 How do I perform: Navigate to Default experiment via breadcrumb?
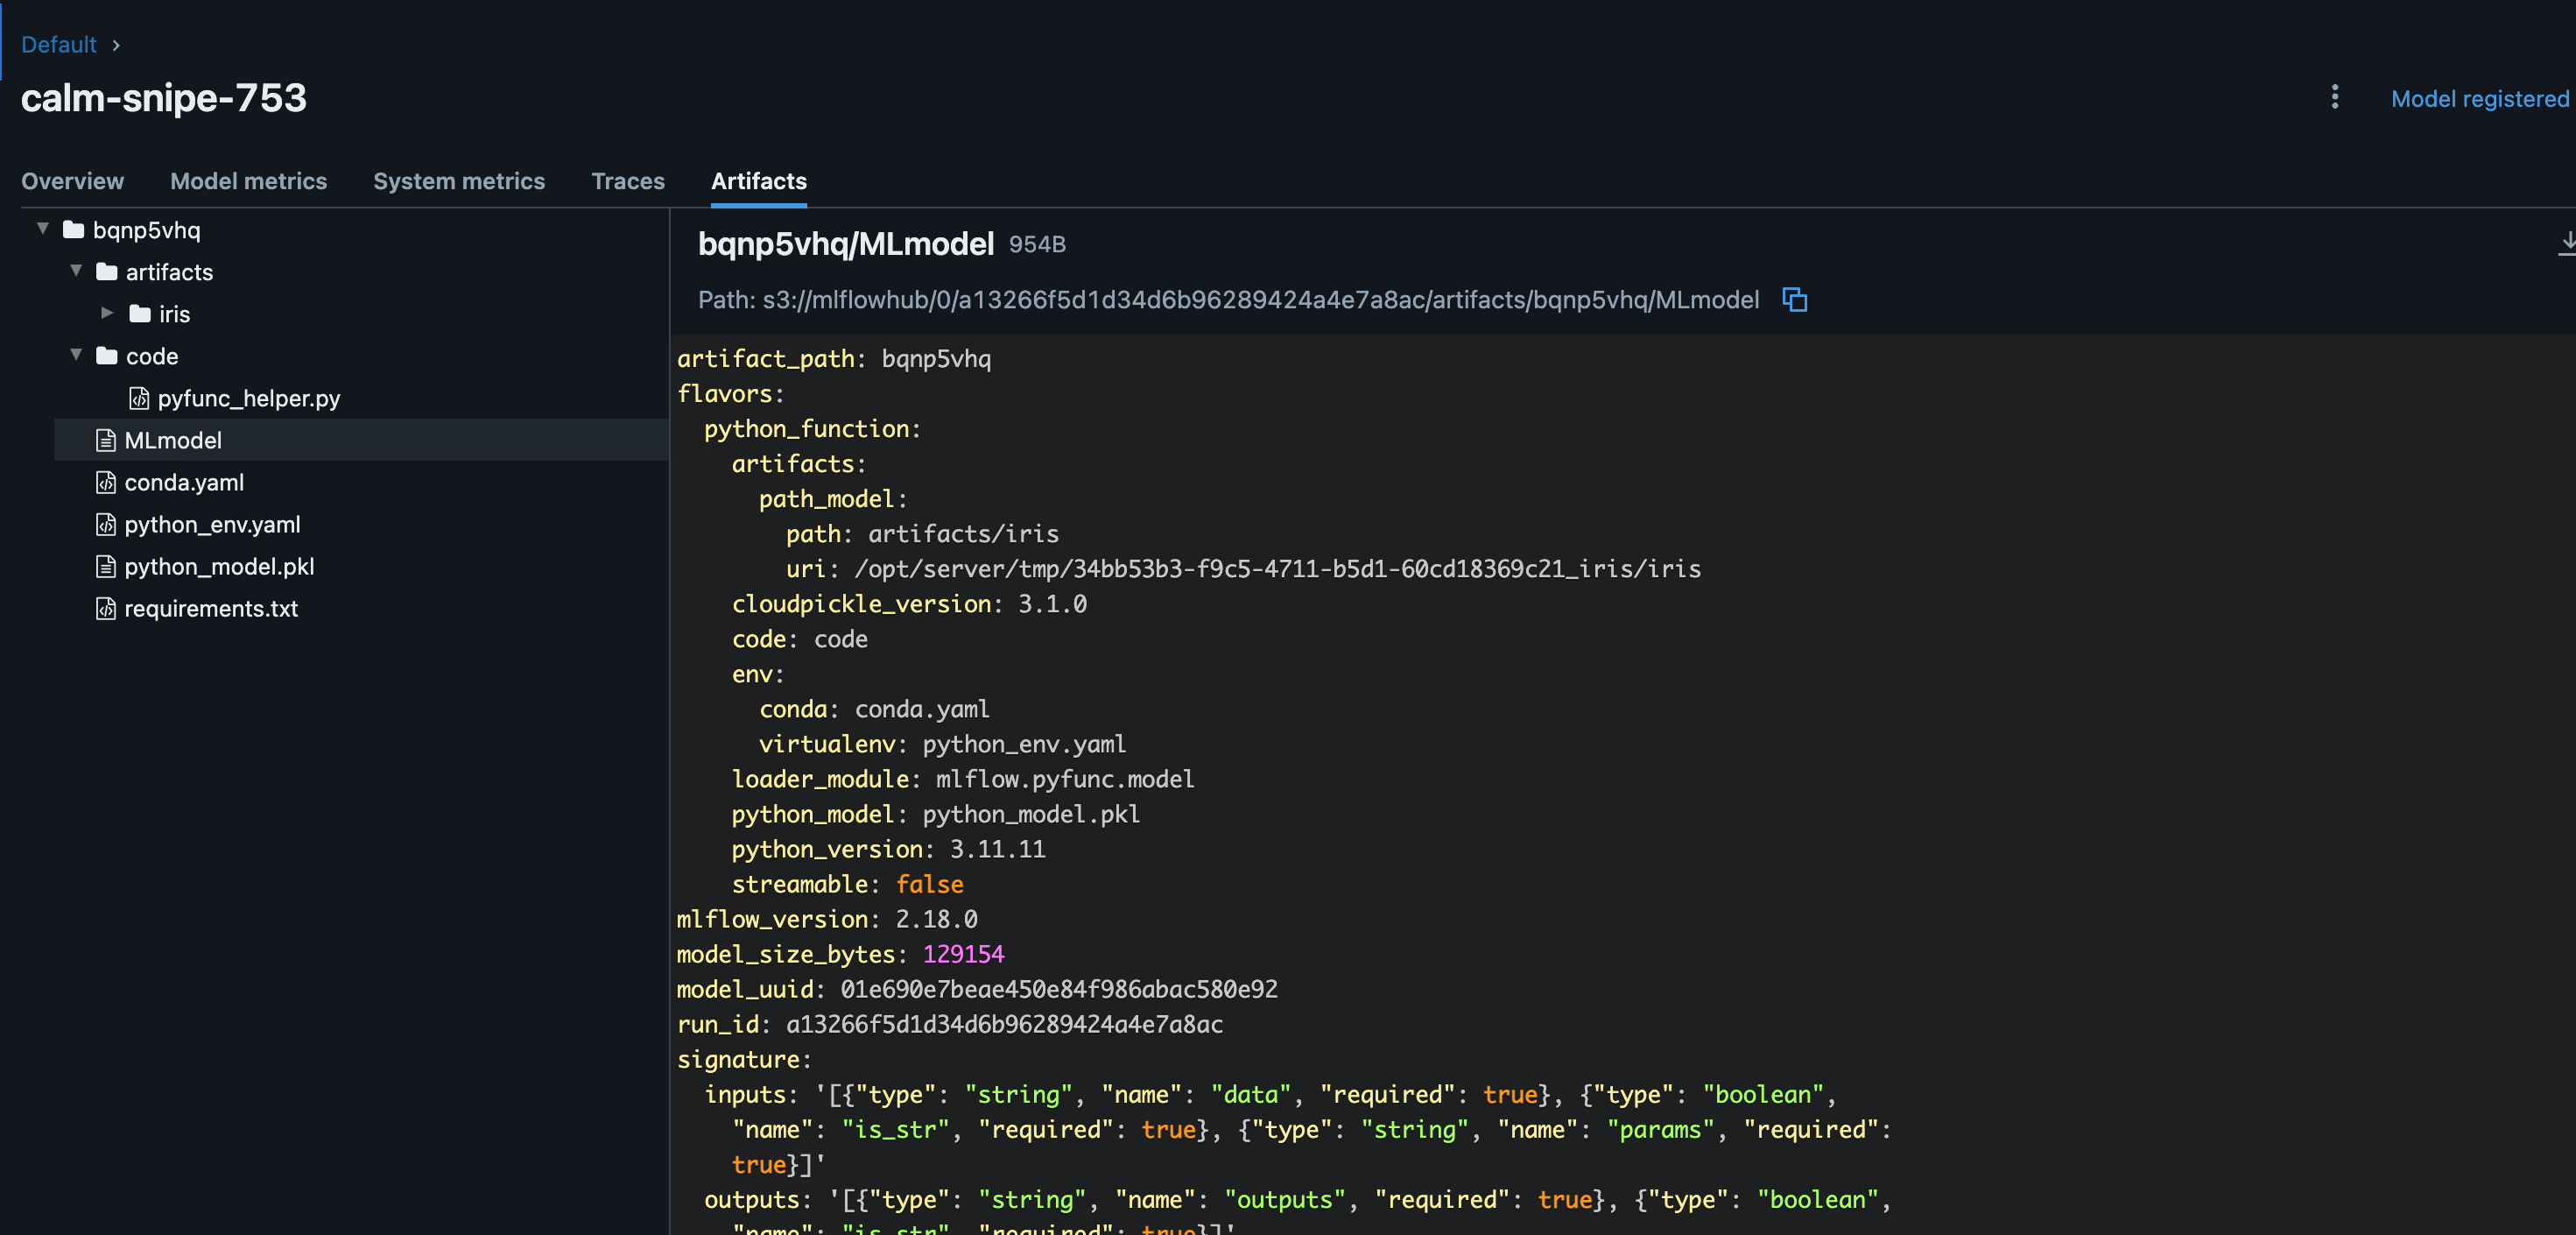[58, 44]
